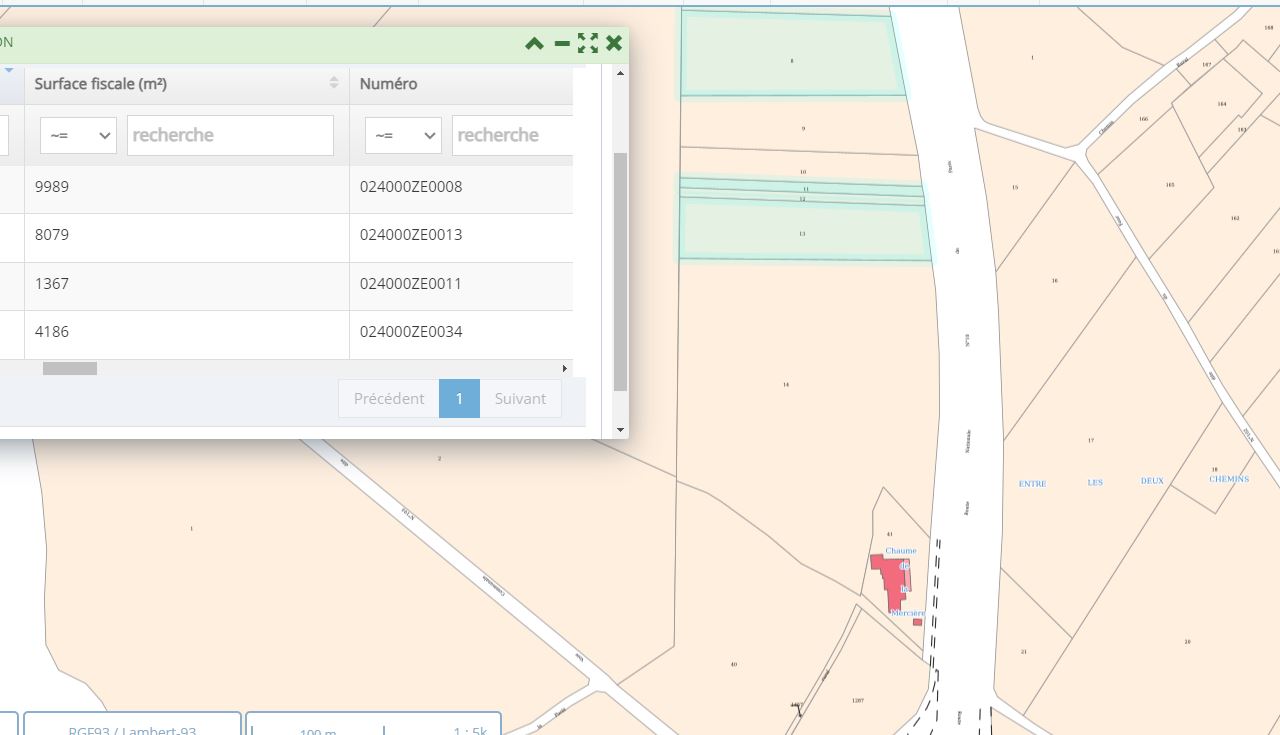1280x735 pixels.
Task: Close the results table panel
Action: pos(614,43)
